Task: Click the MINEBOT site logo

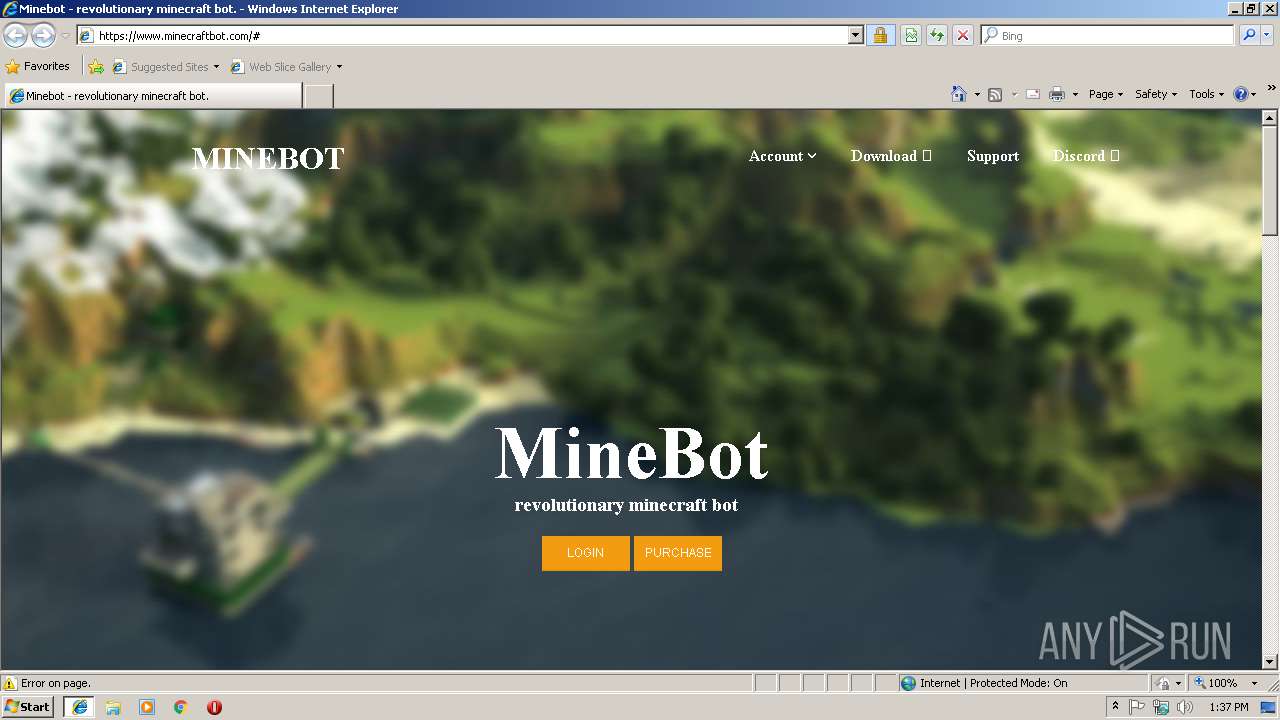Action: (268, 158)
